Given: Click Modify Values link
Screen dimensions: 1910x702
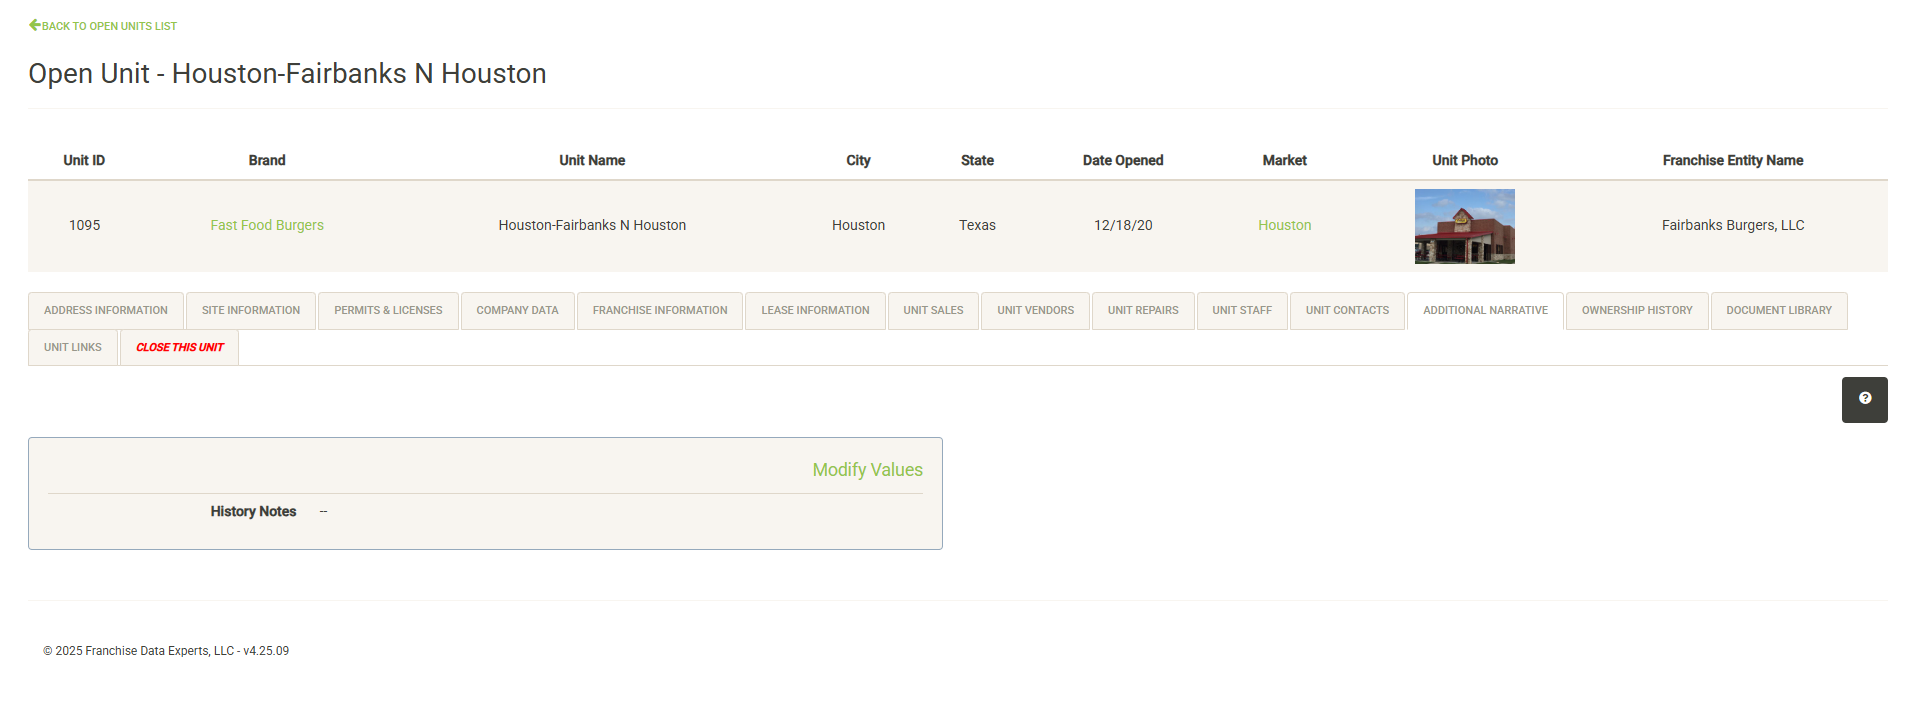Looking at the screenshot, I should click(867, 470).
